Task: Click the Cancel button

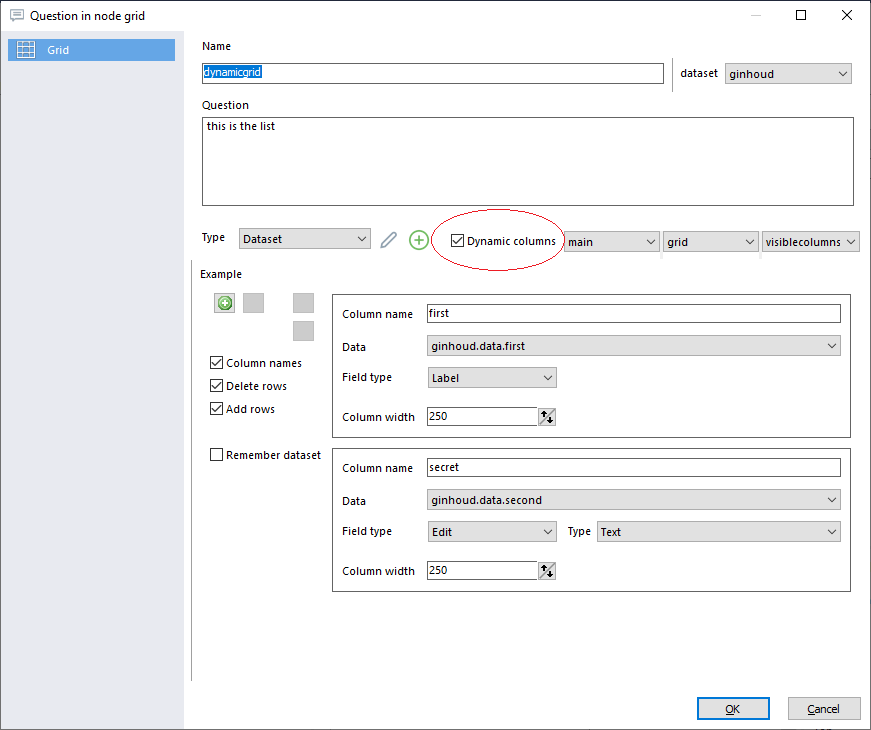Action: point(824,709)
